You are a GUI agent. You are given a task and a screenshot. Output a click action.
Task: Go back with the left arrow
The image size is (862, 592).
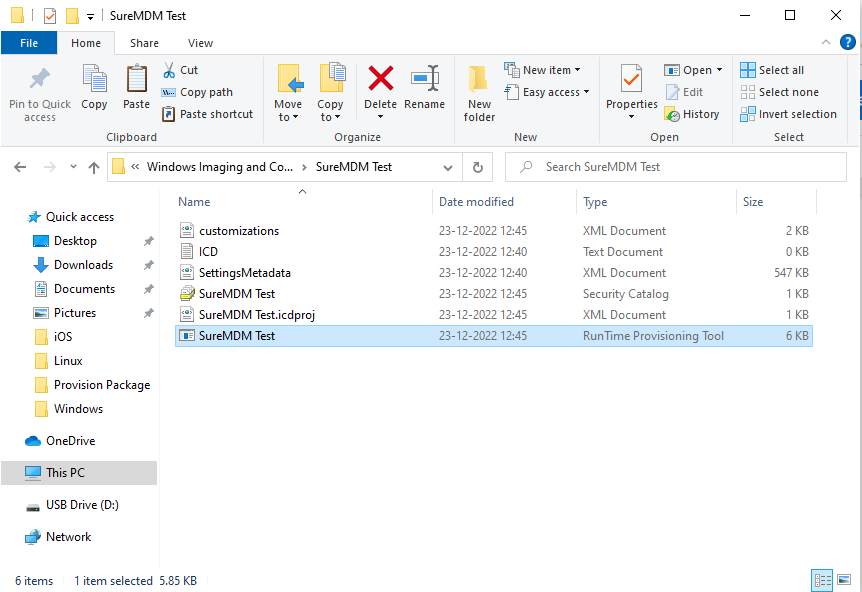coord(20,167)
